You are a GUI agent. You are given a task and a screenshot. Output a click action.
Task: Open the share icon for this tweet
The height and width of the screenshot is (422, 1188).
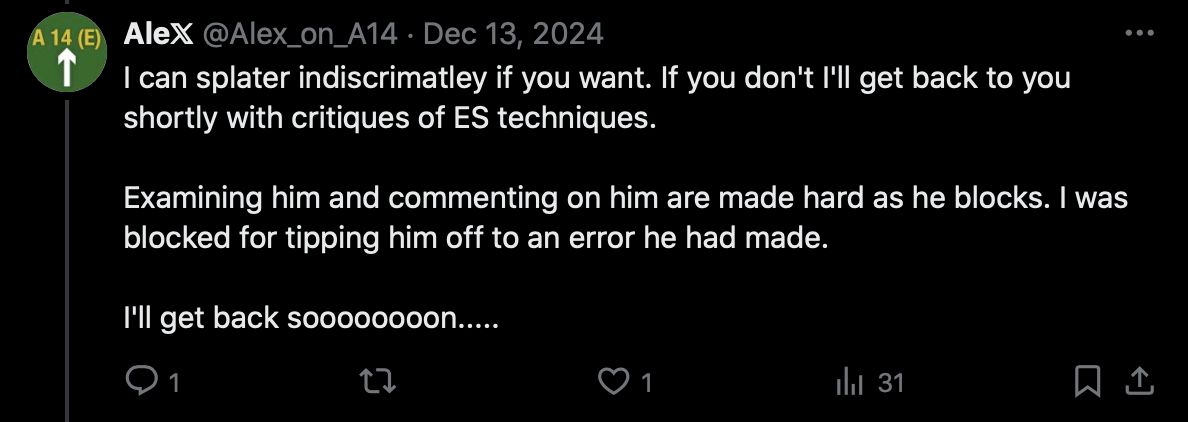1138,380
